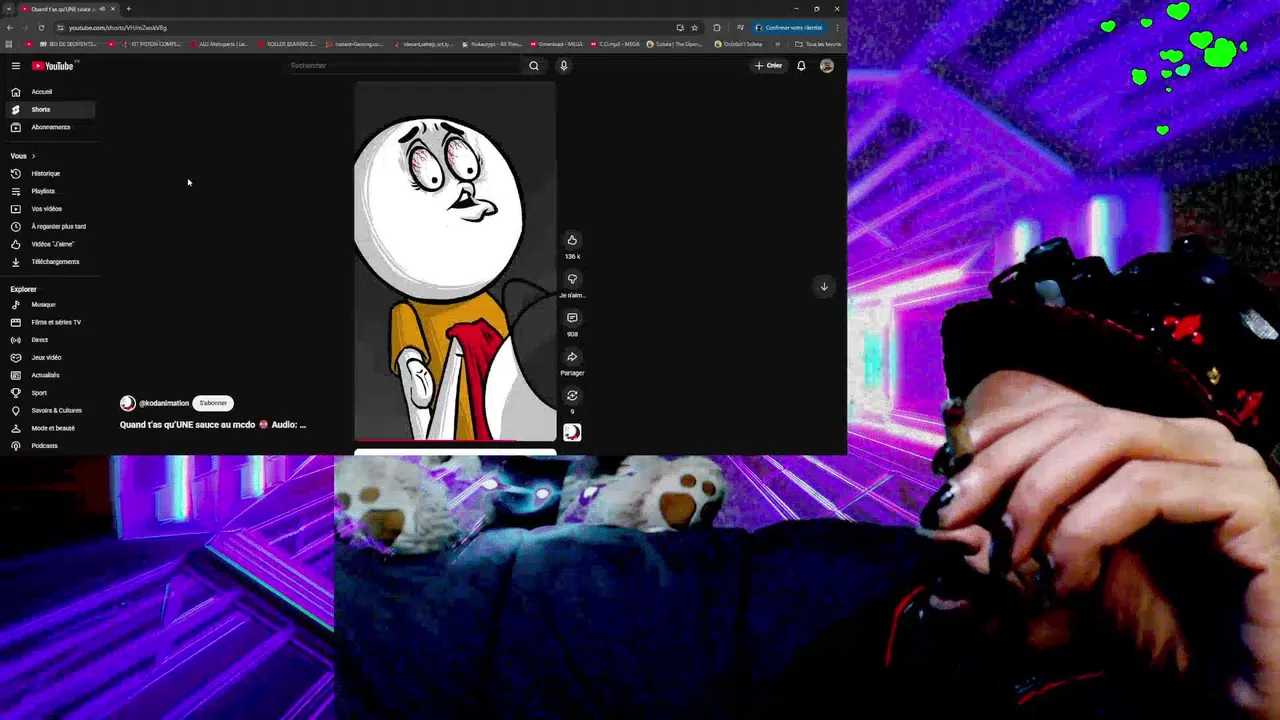The image size is (1280, 720).
Task: Click the YouTube logo
Action: pos(53,66)
